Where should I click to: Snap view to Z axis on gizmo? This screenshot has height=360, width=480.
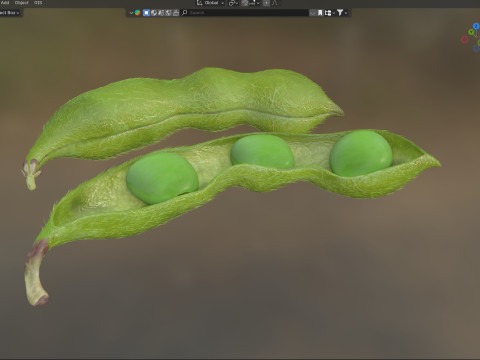pos(476,26)
